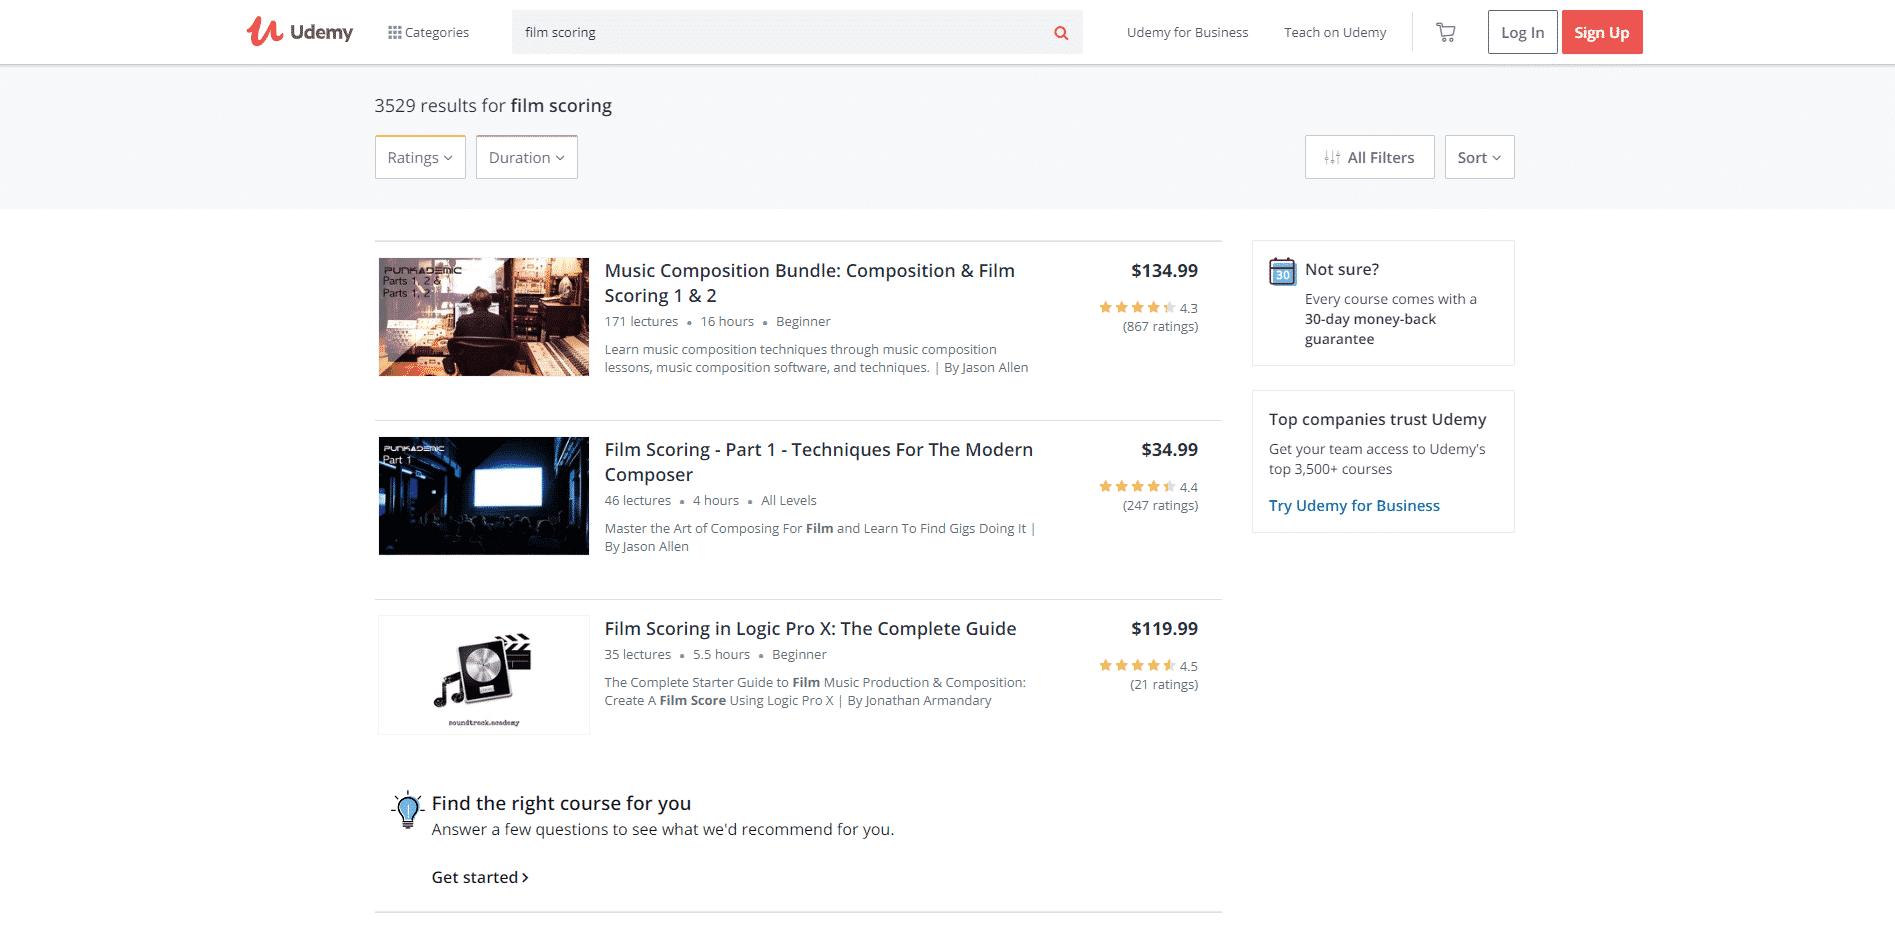This screenshot has height=927, width=1895.
Task: Expand the Duration filter dropdown
Action: 527,157
